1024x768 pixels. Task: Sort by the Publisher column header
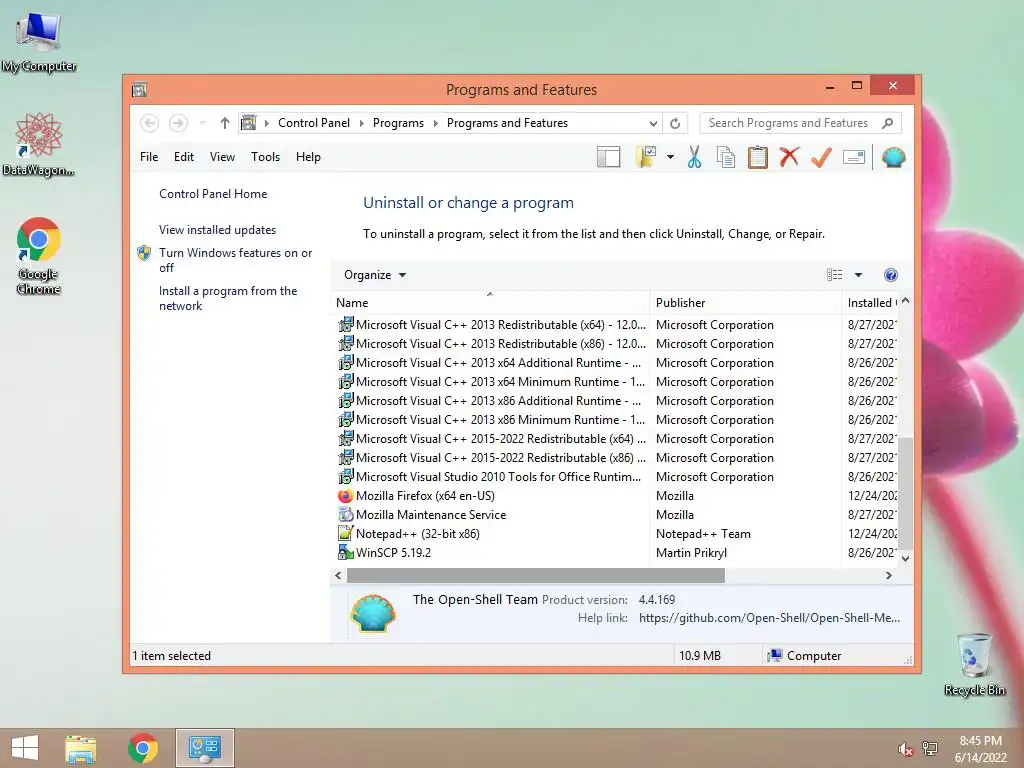point(745,302)
